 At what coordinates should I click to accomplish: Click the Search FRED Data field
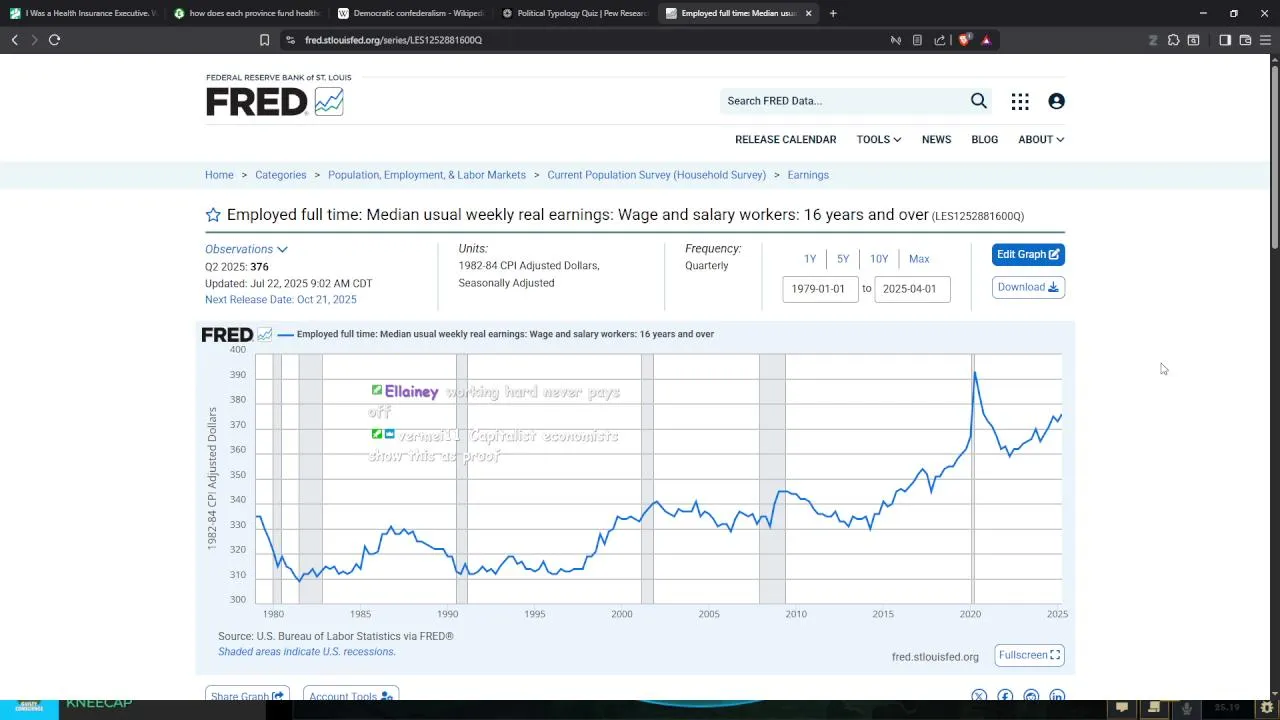(843, 101)
